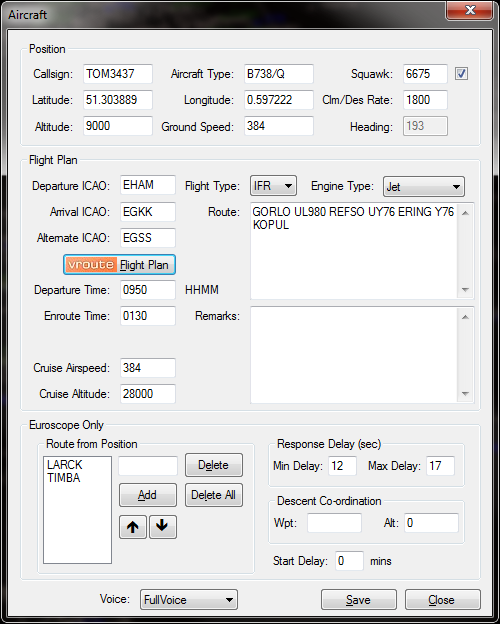Open the vroute Flight Plan lookup
This screenshot has height=624, width=500.
(119, 265)
